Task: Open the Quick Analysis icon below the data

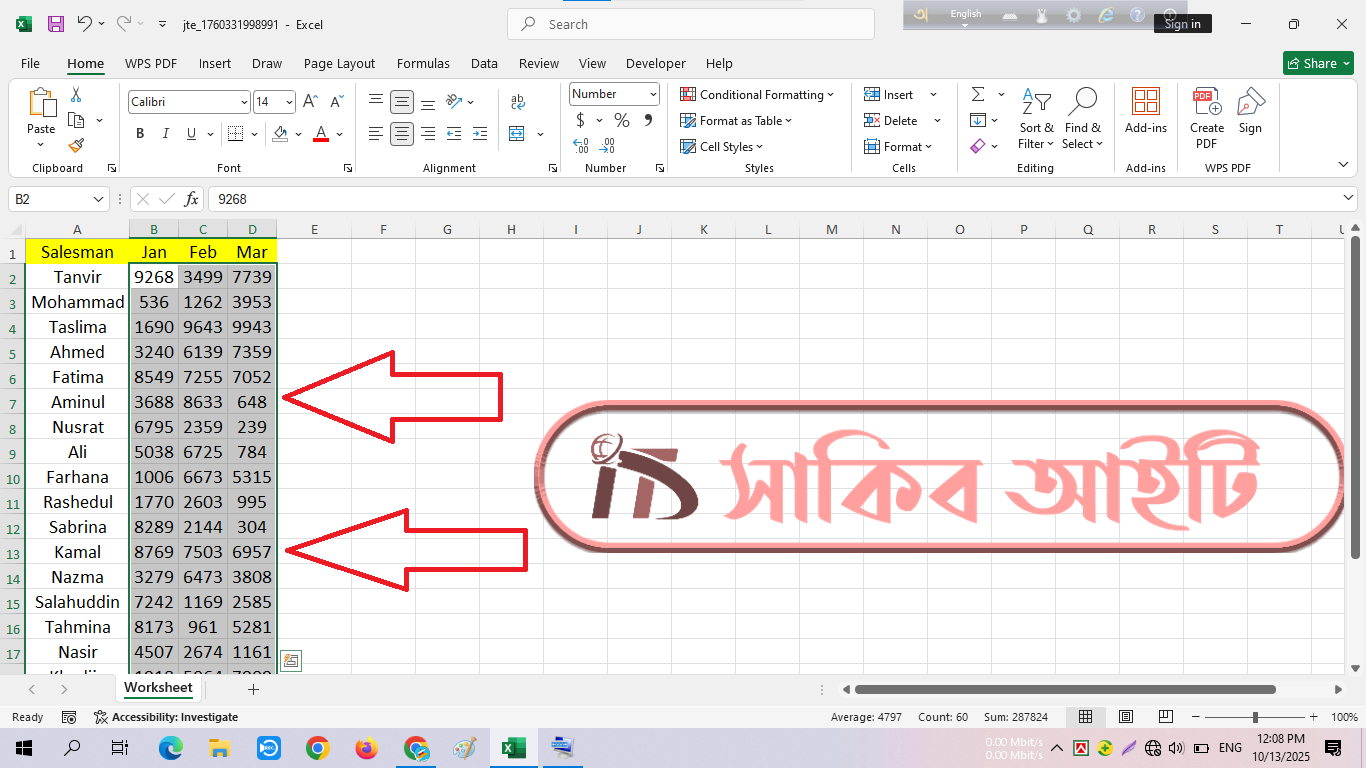Action: (291, 660)
